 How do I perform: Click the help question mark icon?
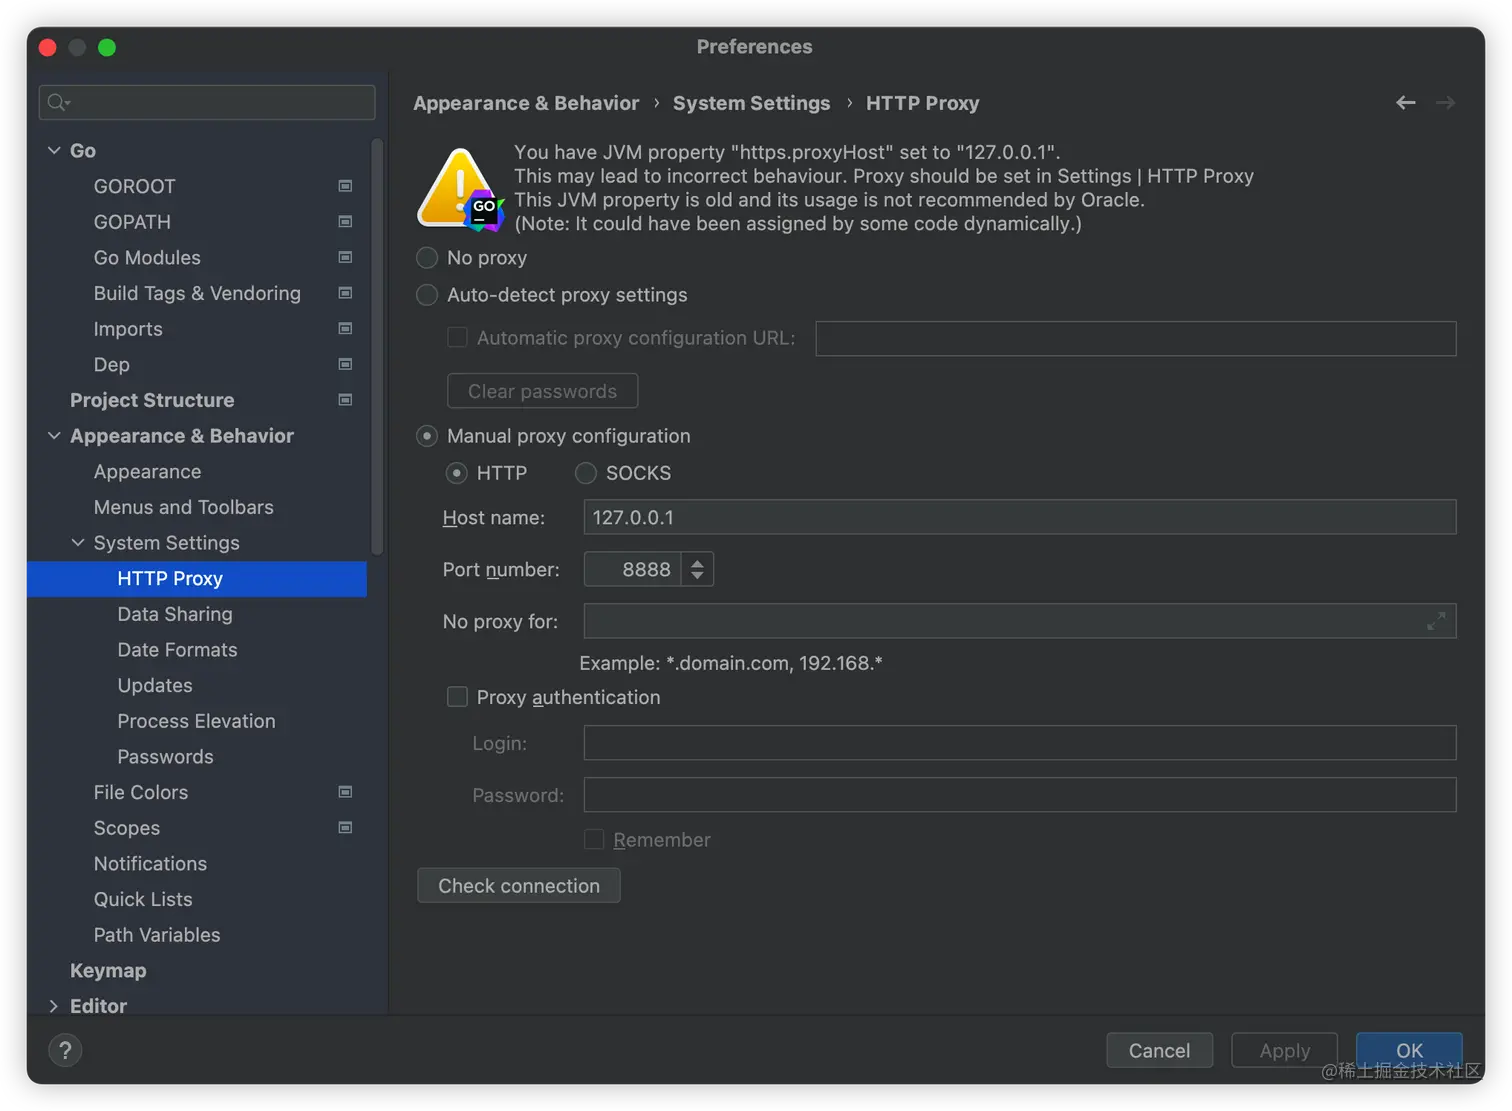[65, 1050]
